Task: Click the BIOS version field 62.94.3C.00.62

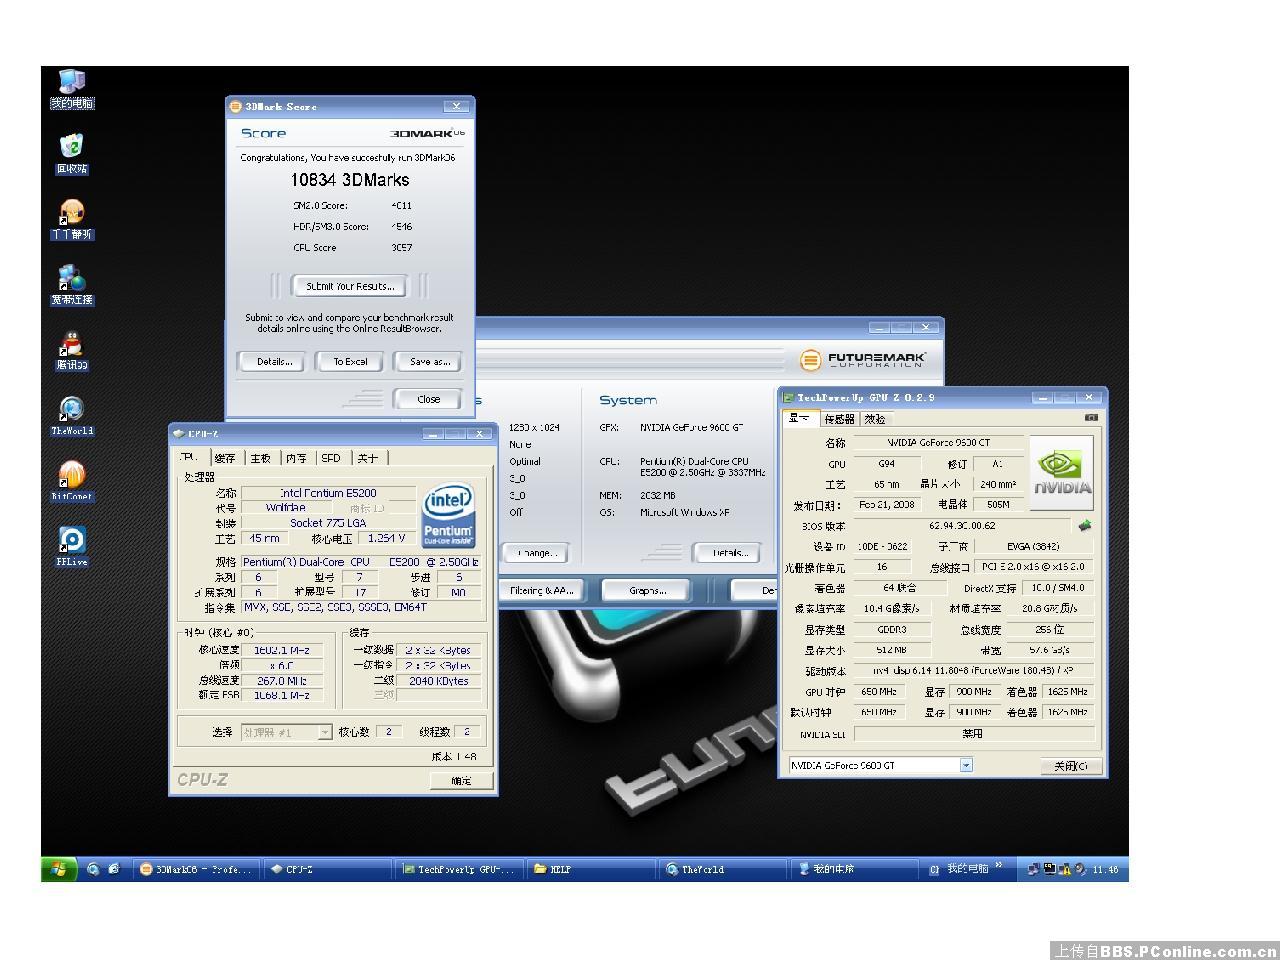Action: [962, 525]
